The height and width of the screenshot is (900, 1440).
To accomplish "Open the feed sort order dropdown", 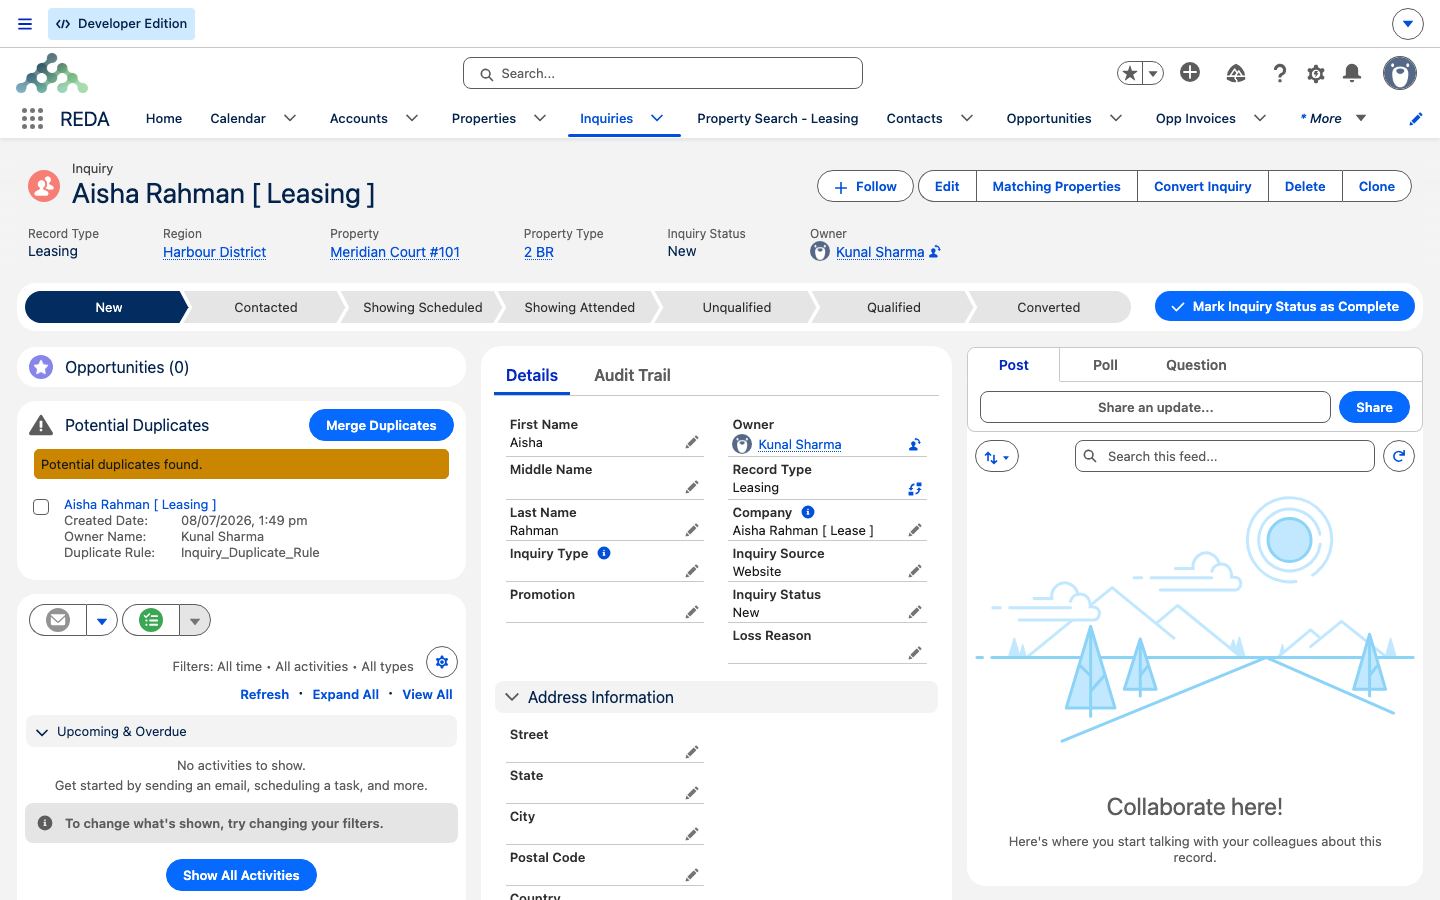I will (997, 457).
